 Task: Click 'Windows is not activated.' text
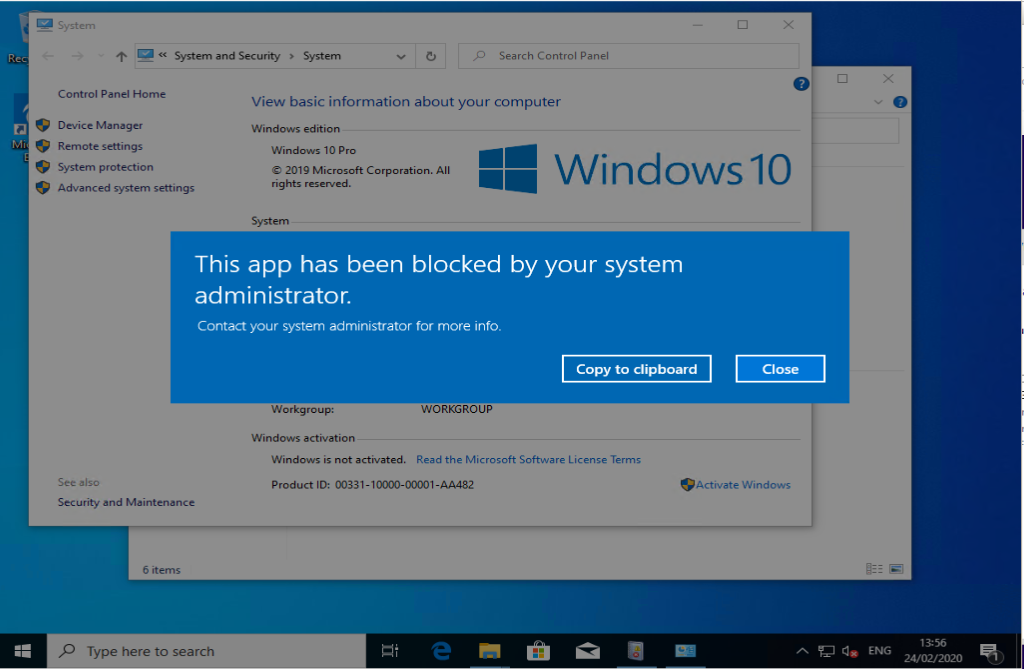(x=338, y=459)
